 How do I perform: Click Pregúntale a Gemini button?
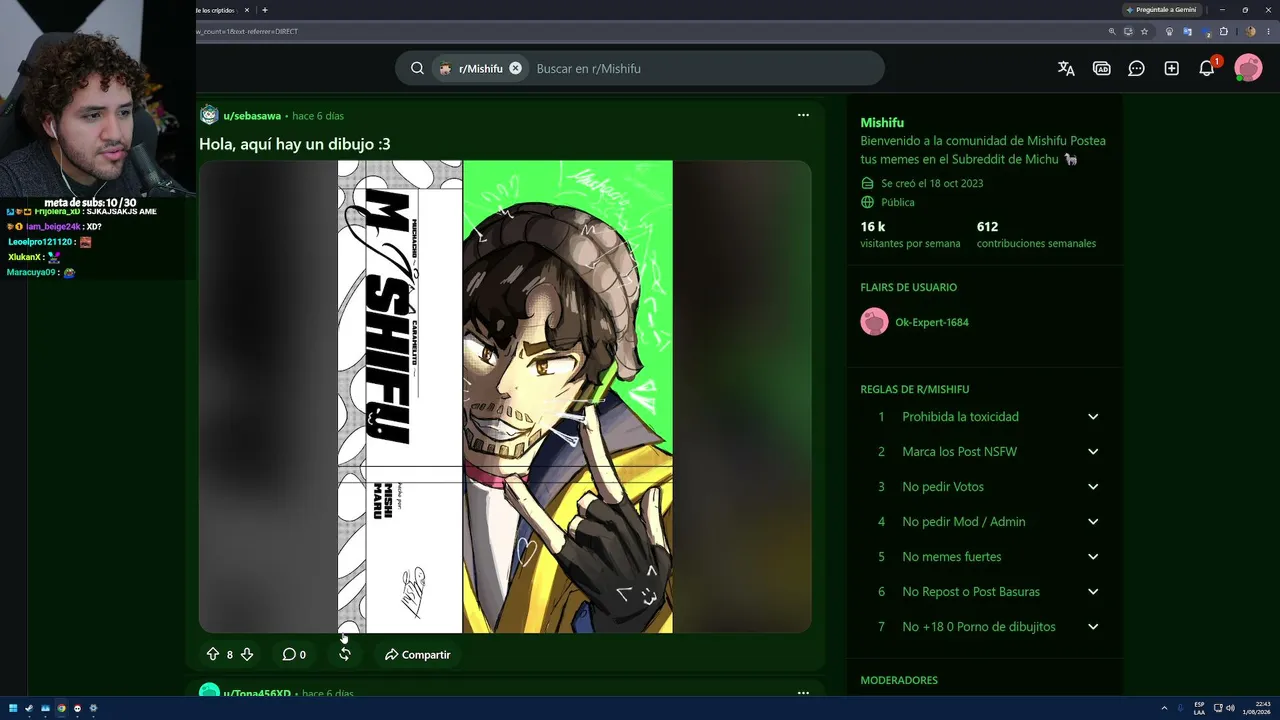1161,10
